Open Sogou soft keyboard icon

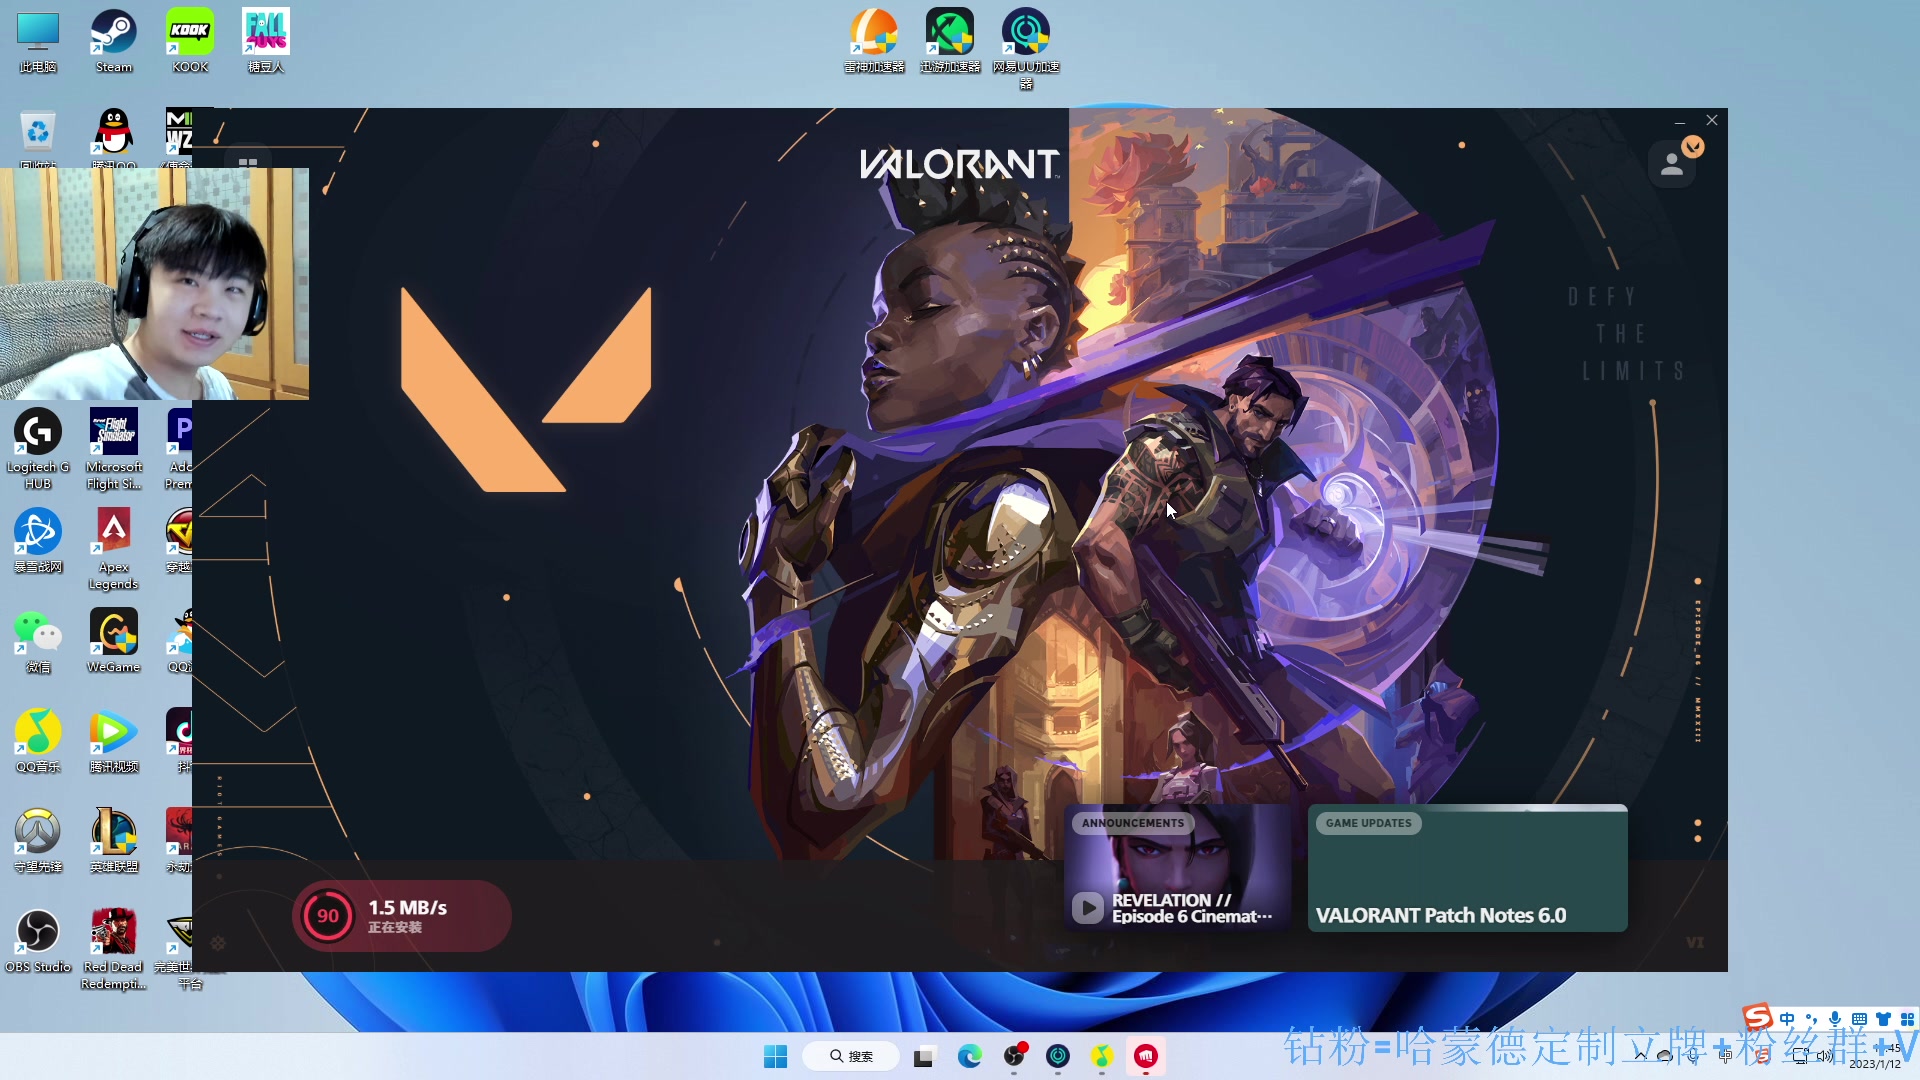click(x=1859, y=1019)
